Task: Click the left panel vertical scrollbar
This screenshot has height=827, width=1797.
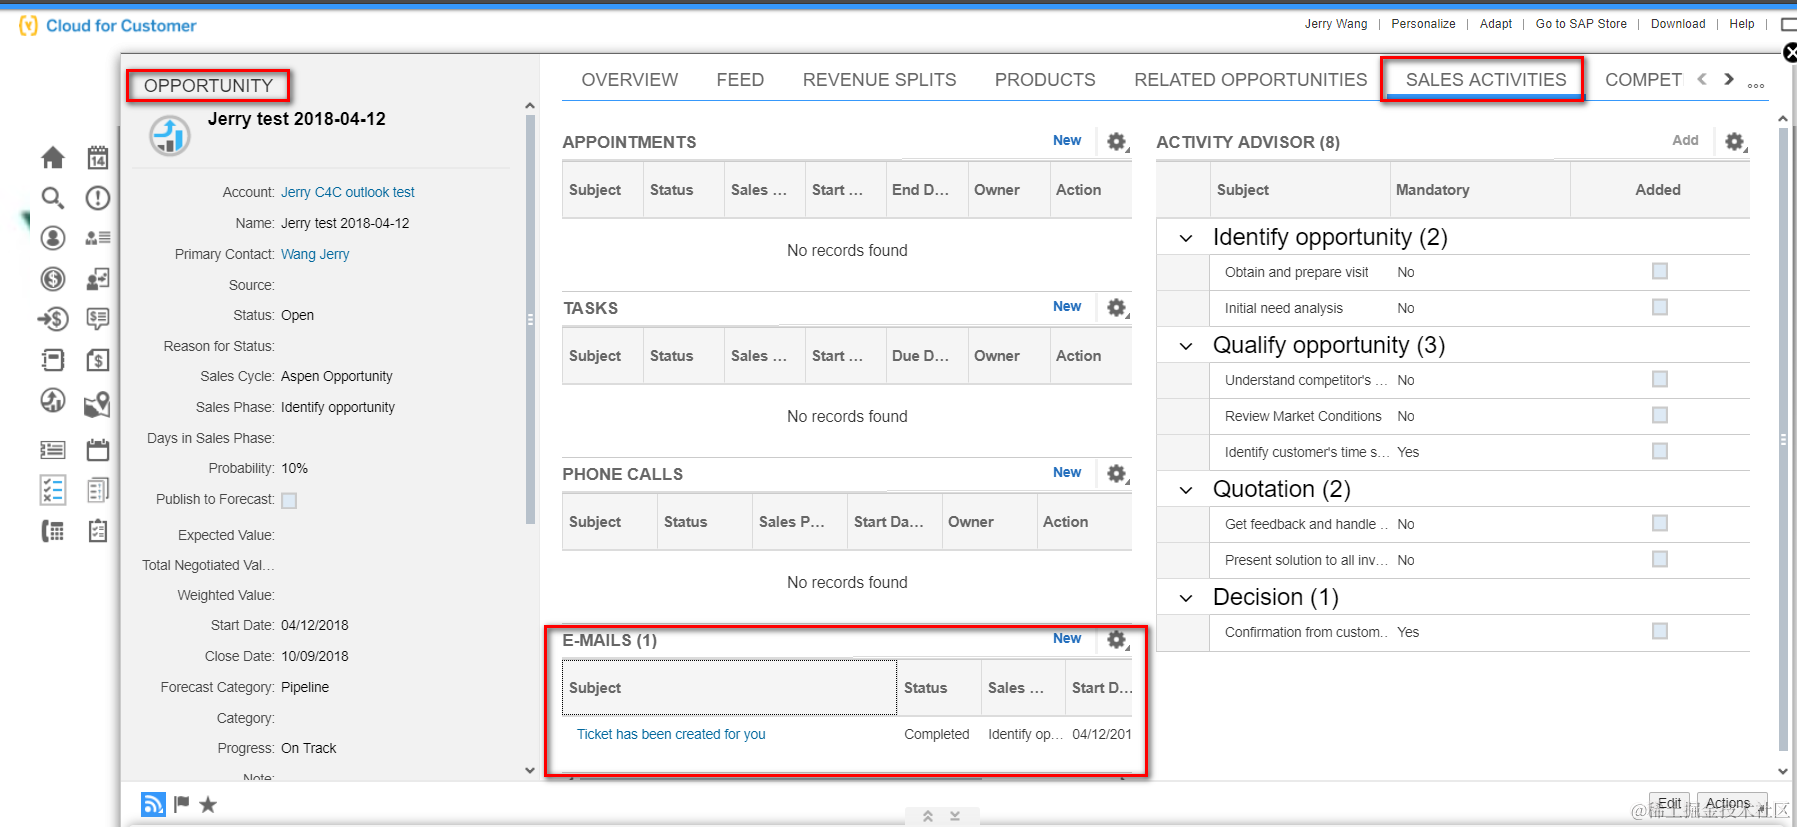Action: tap(530, 320)
